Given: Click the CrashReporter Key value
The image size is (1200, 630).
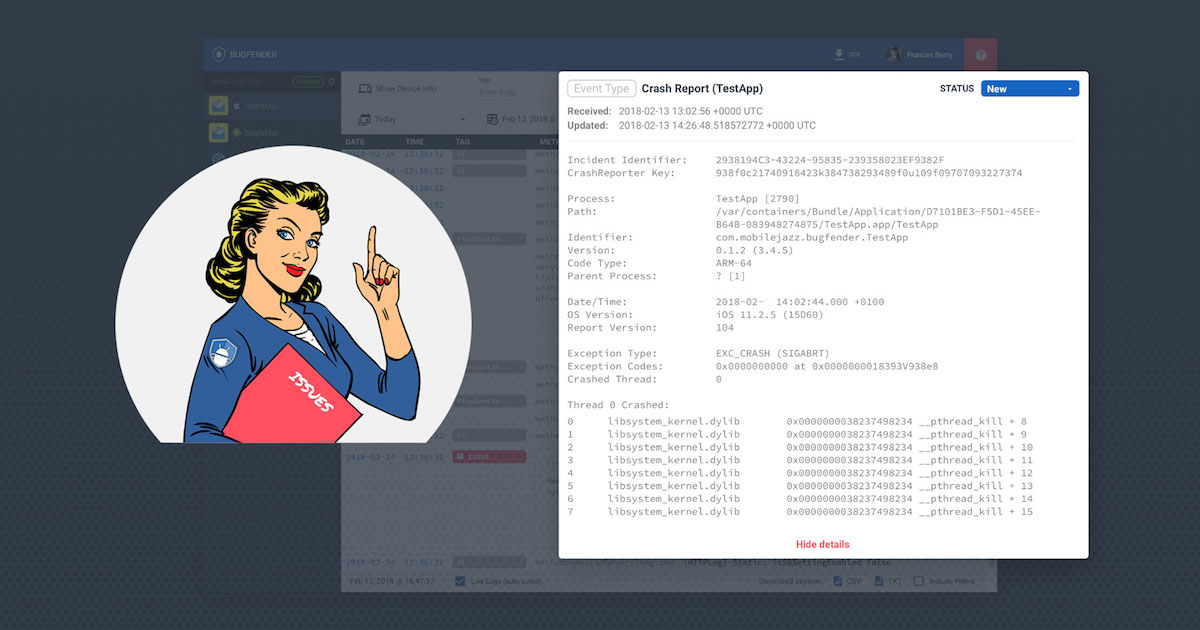Looking at the screenshot, I should (869, 173).
